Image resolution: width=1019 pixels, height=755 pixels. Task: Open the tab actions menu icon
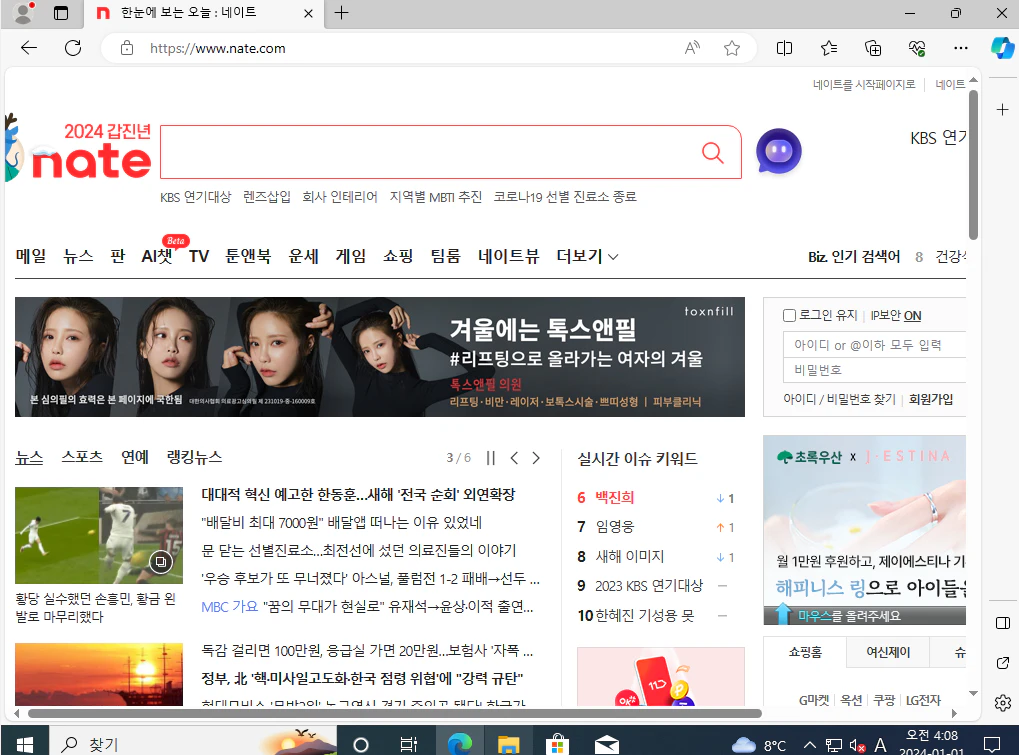click(60, 13)
